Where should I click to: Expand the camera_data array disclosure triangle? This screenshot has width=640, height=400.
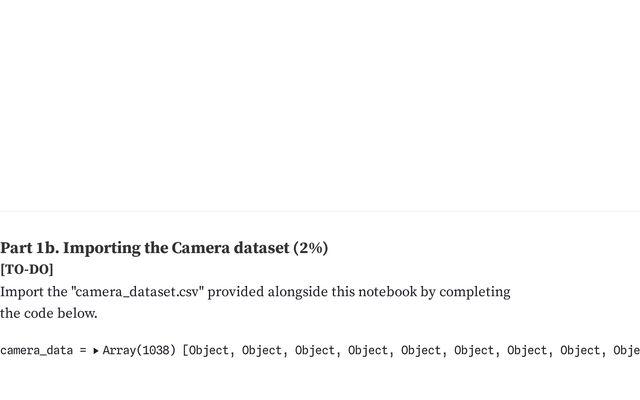(96, 351)
